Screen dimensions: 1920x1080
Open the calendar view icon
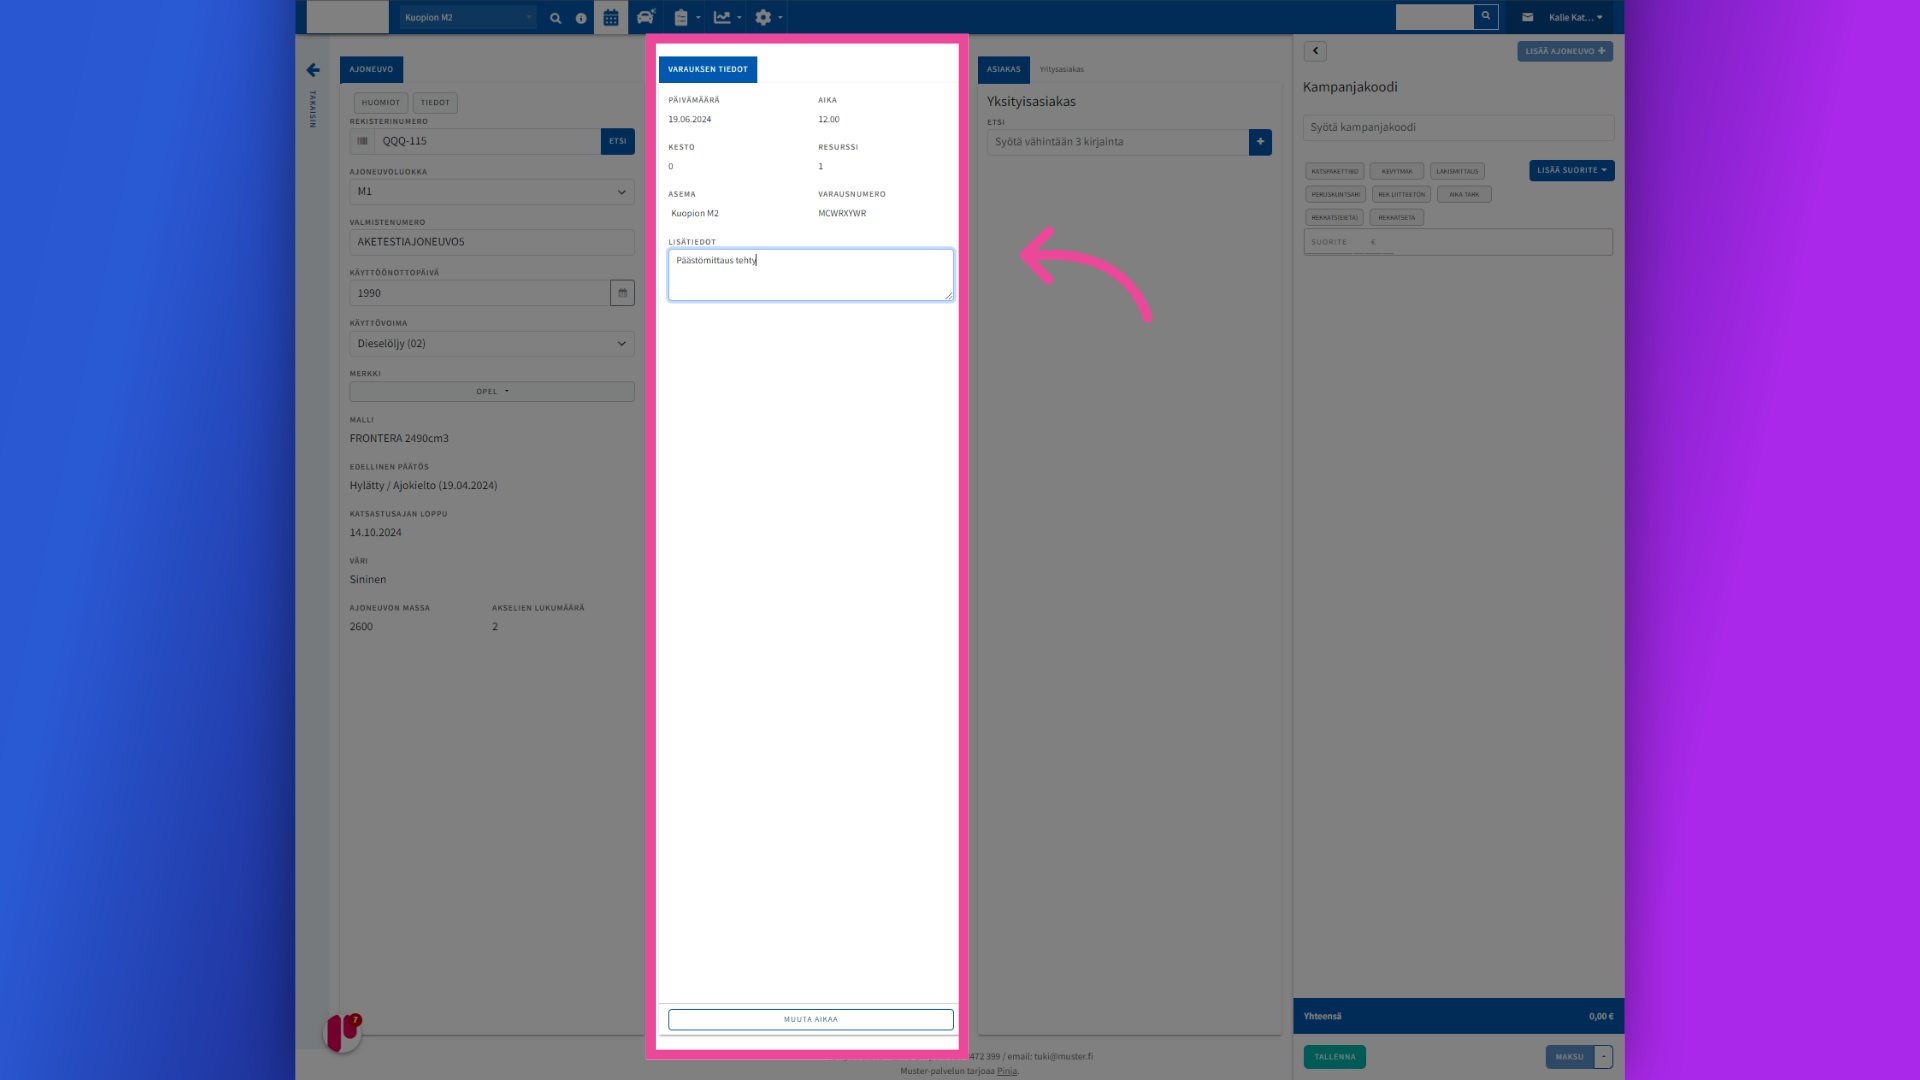(x=611, y=17)
